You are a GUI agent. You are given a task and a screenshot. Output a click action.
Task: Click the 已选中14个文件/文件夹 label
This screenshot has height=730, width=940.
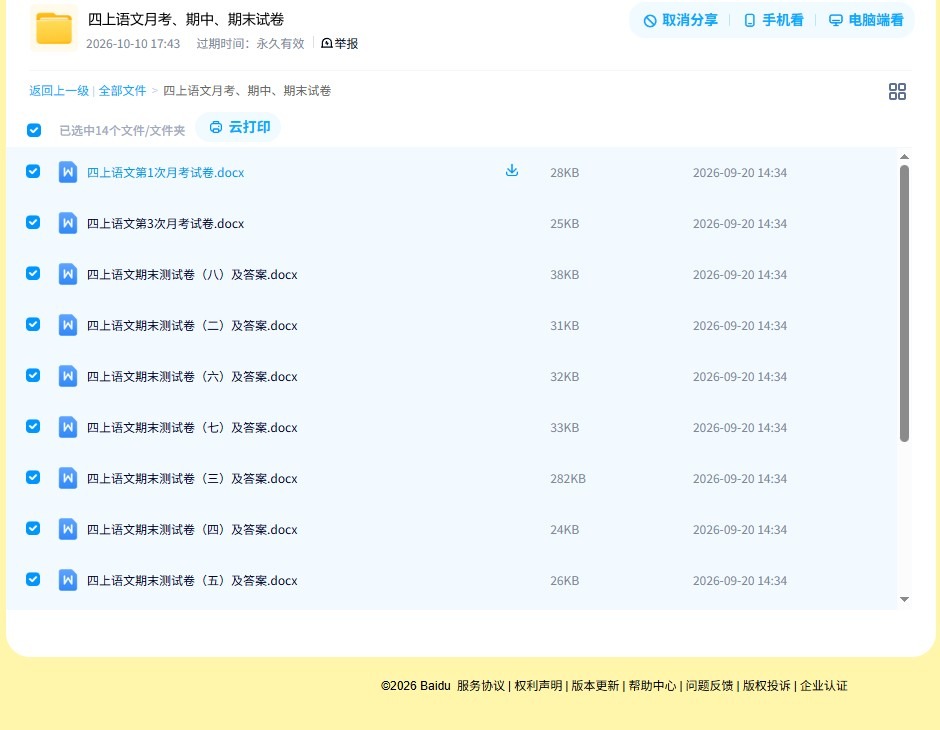[x=122, y=131]
